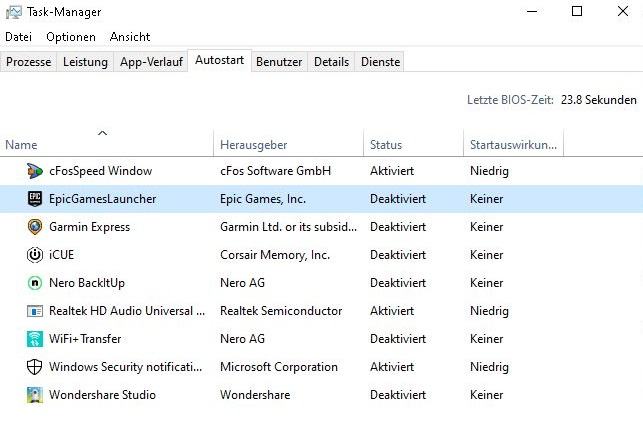Click the Realtek HD Audio icon
This screenshot has width=643, height=421.
(x=34, y=311)
